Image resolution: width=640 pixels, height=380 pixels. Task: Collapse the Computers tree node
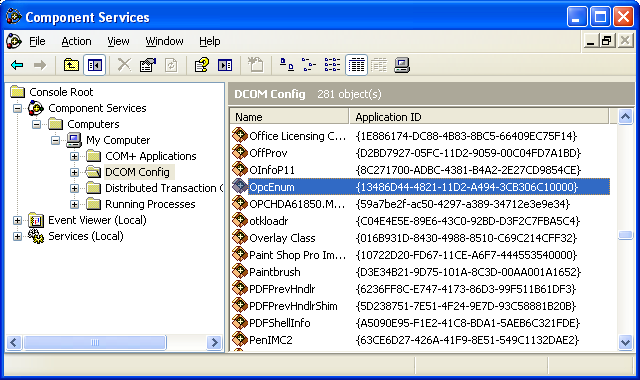click(x=36, y=124)
